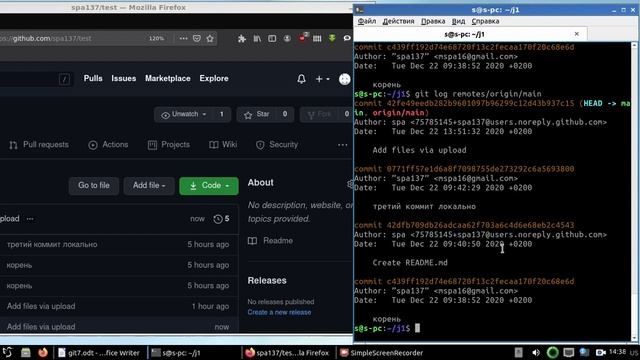Open the Действия menu in terminal

[x=398, y=21]
